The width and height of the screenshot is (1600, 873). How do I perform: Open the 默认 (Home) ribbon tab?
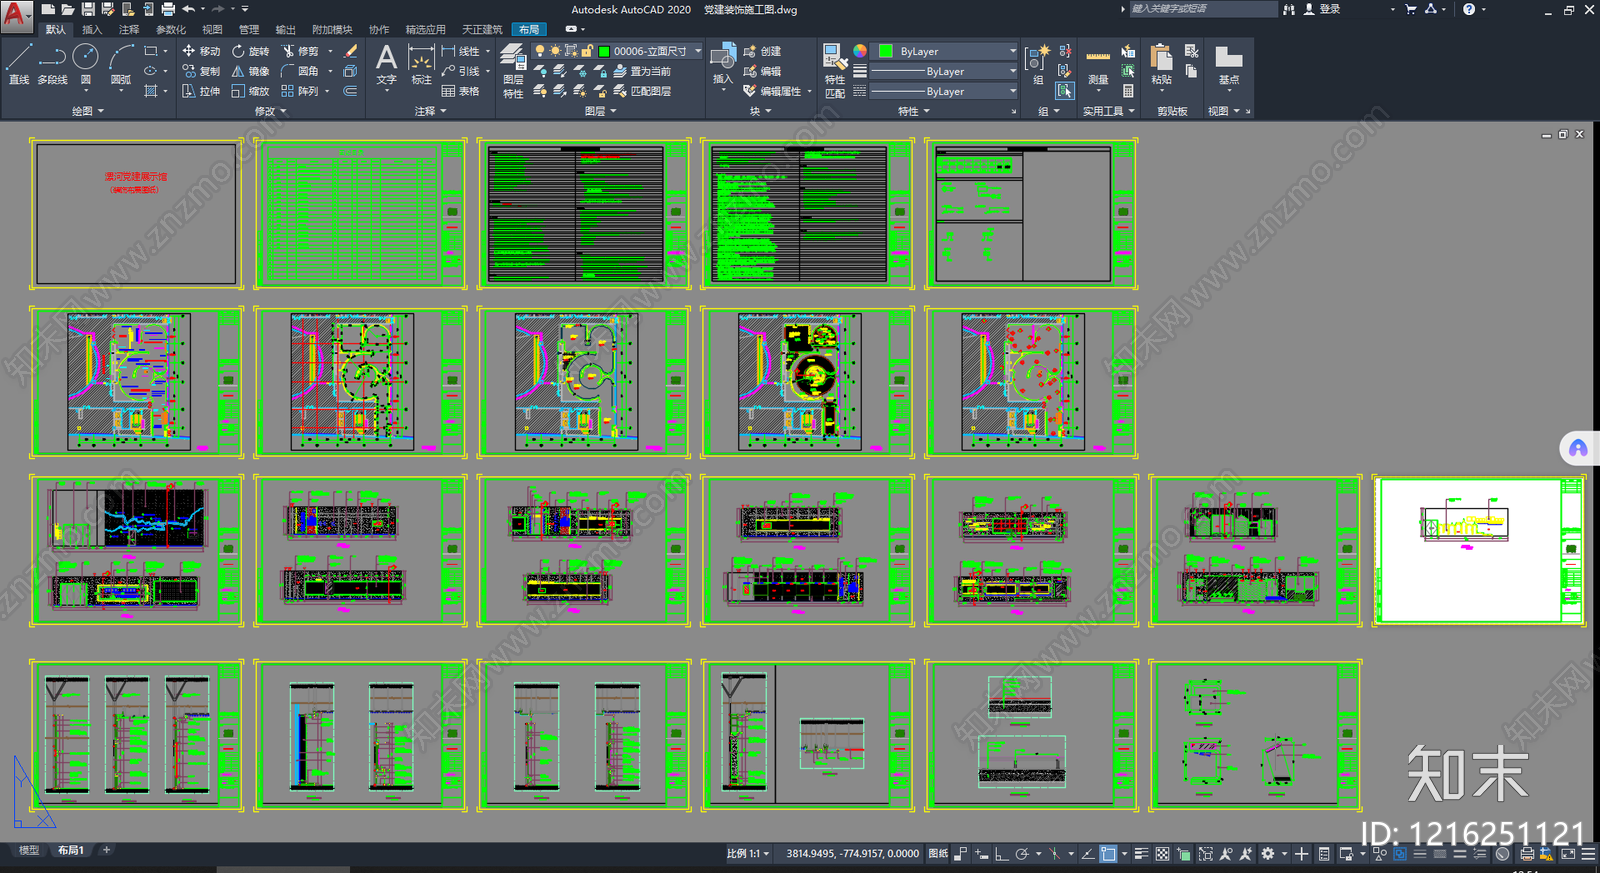56,30
